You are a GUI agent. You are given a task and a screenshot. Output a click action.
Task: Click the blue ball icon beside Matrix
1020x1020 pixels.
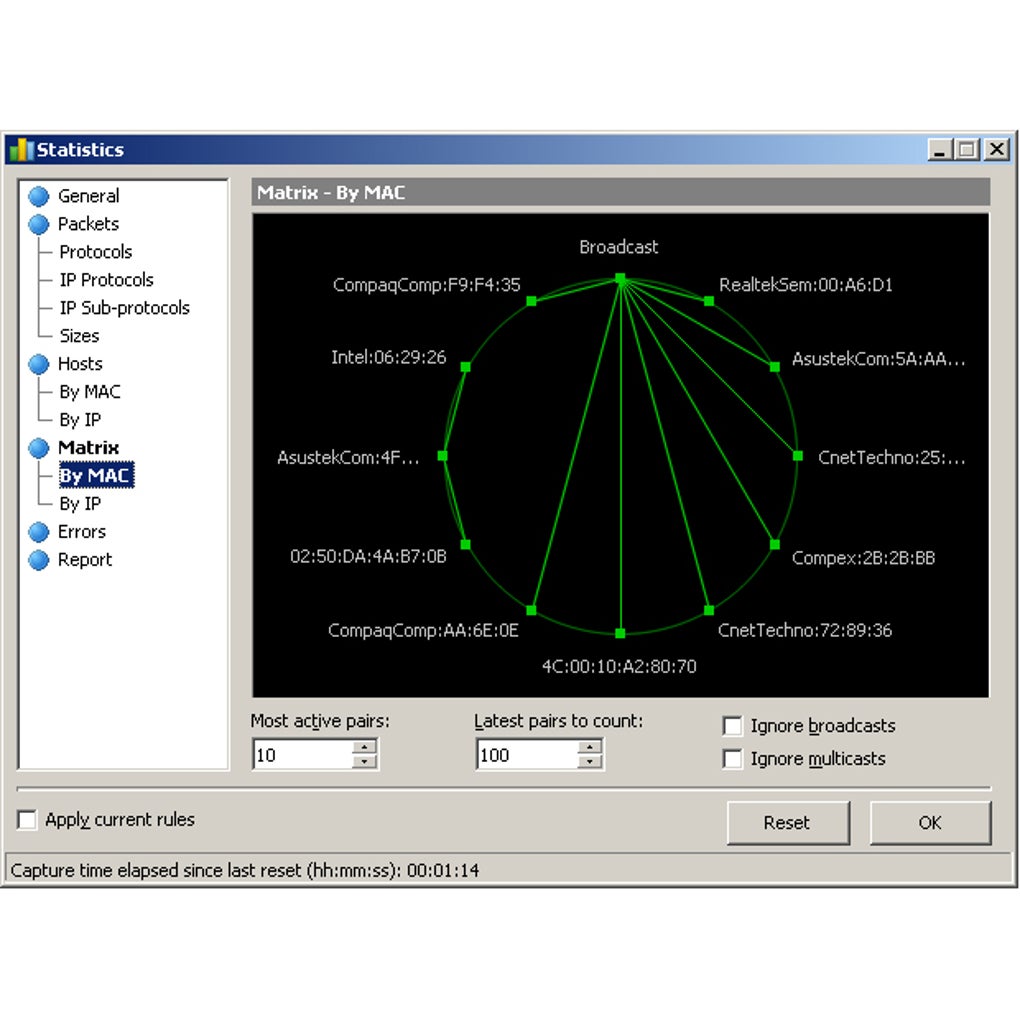[x=38, y=448]
